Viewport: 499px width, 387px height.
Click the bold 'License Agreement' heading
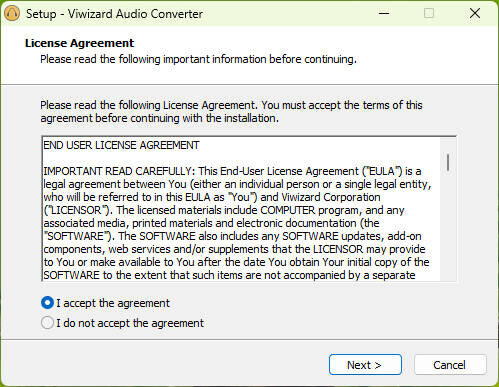(79, 43)
